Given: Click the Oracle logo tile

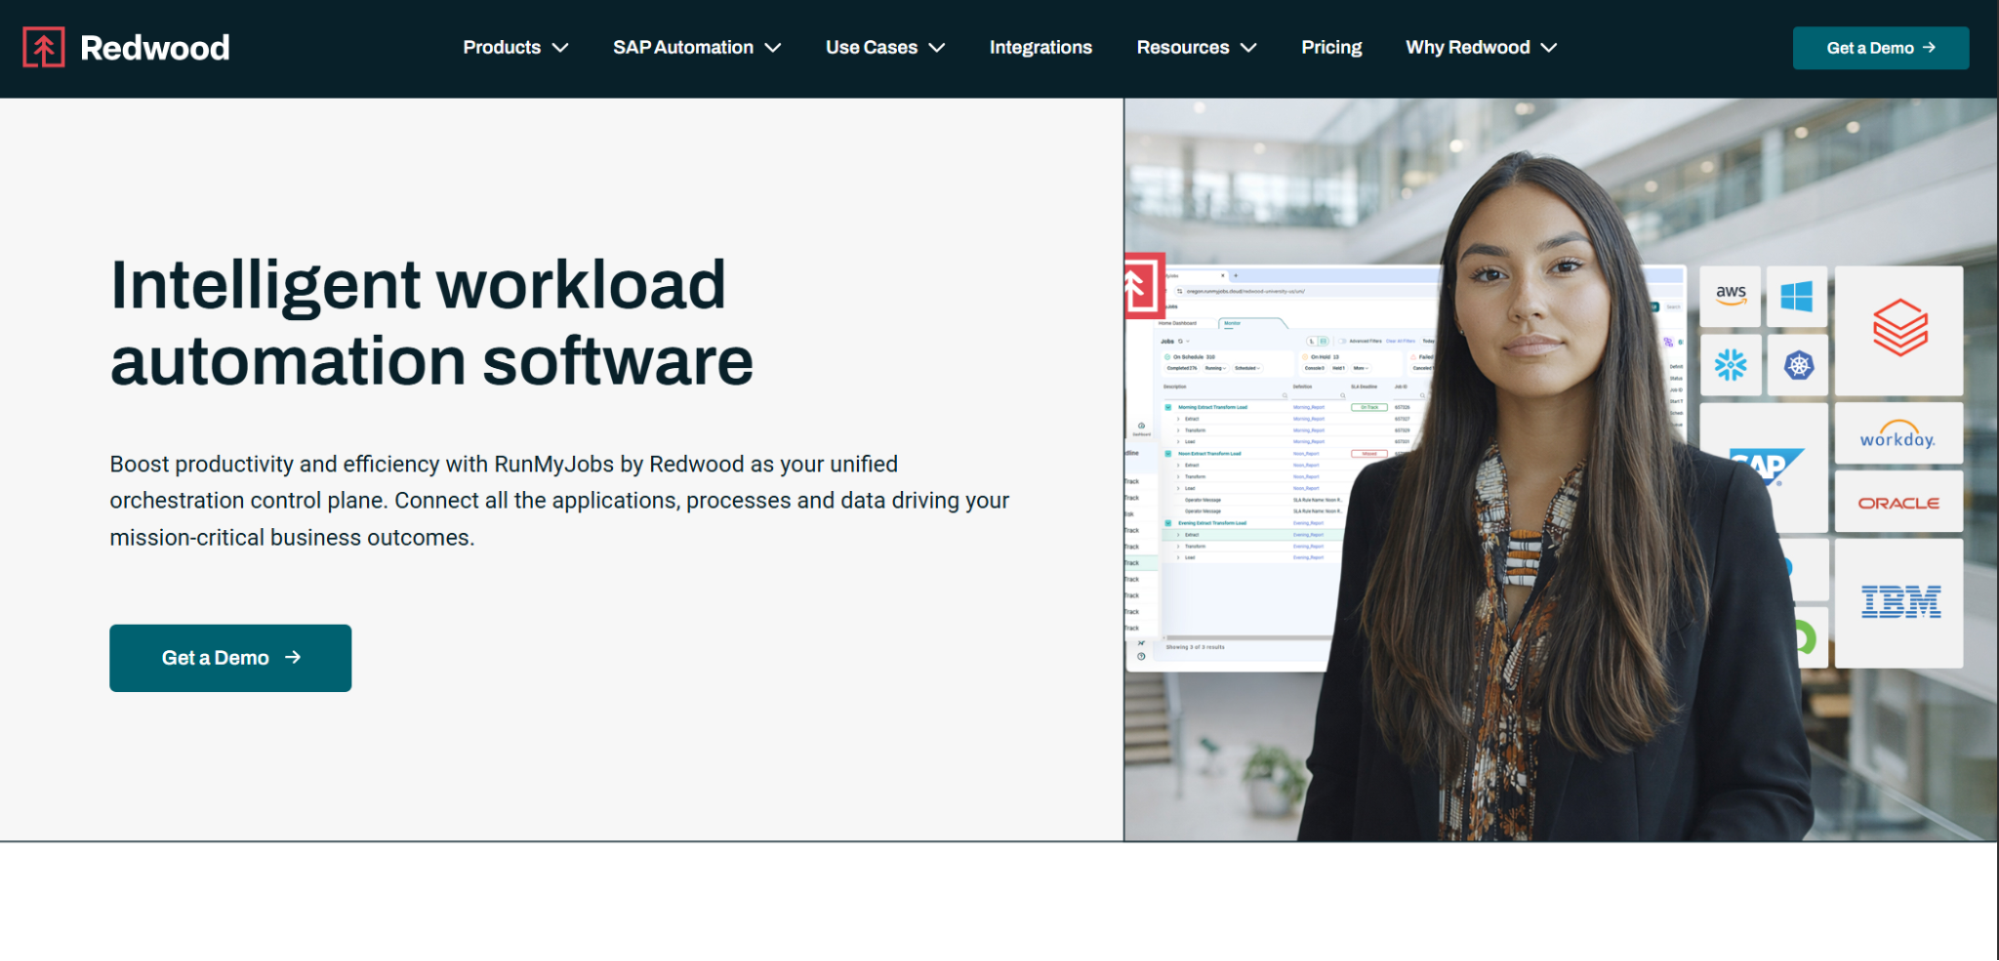Looking at the screenshot, I should (1899, 502).
